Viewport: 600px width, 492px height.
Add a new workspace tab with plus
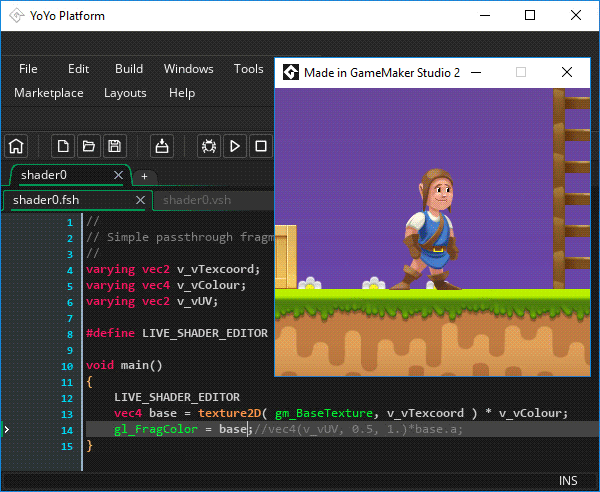coord(144,176)
